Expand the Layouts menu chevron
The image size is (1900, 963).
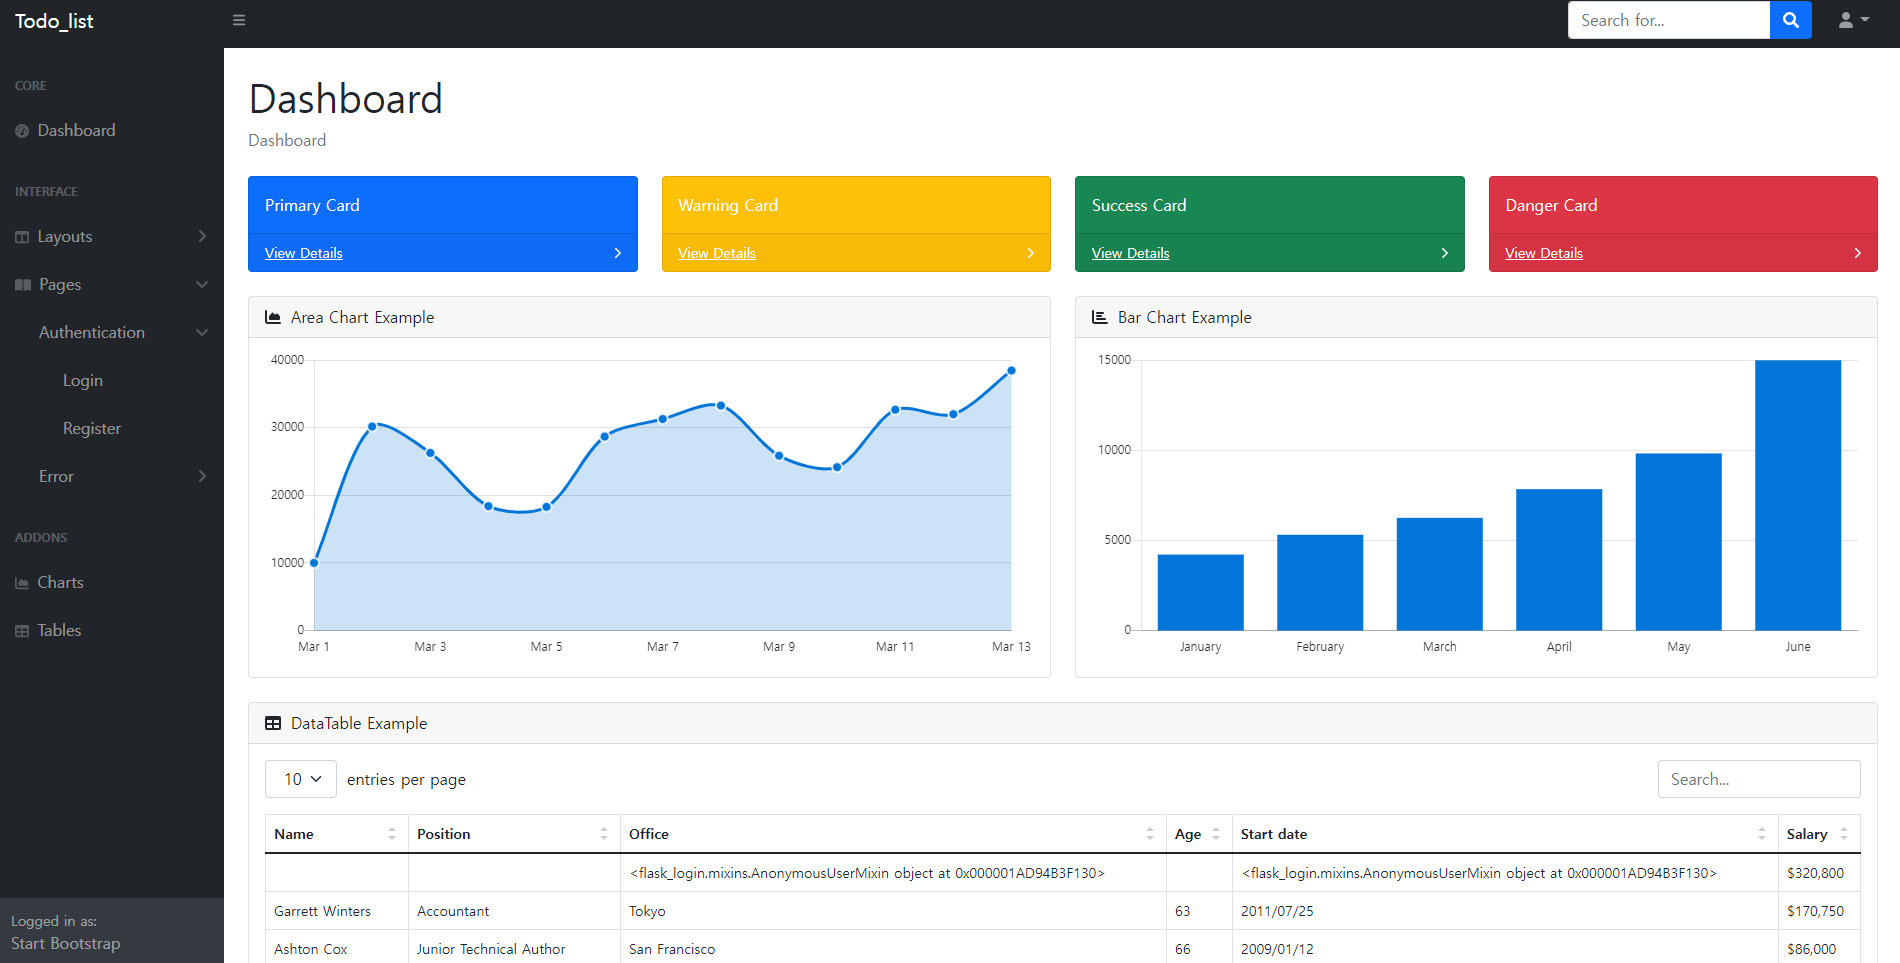coord(202,236)
